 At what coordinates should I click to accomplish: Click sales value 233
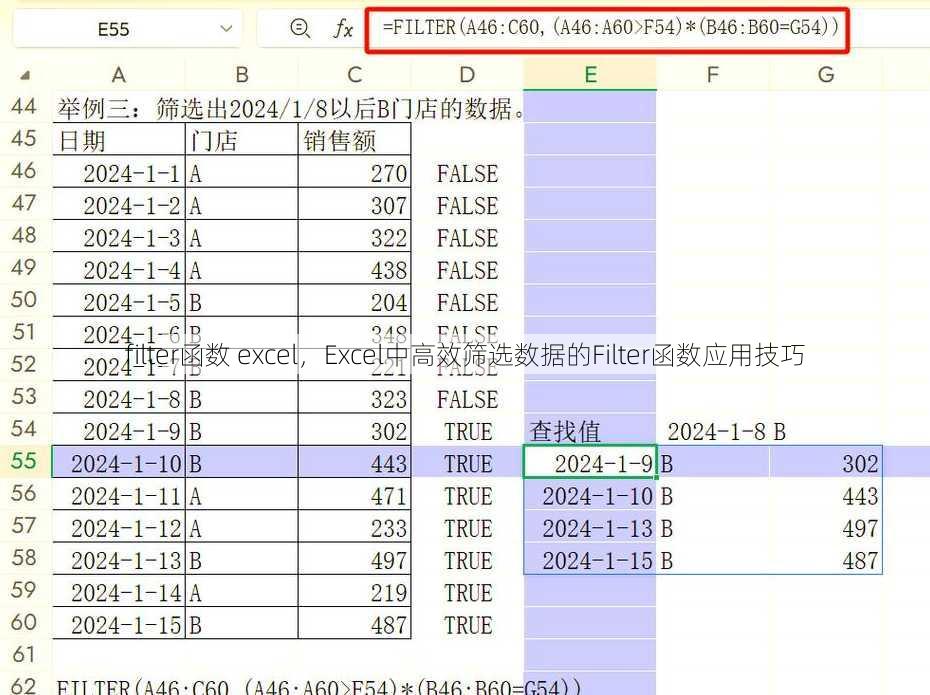pos(354,527)
